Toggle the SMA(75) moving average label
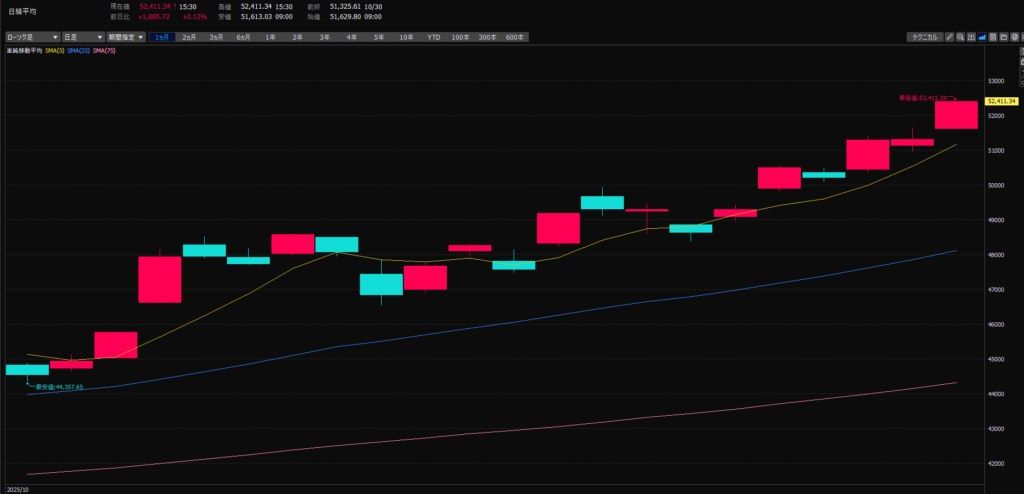 coord(103,49)
